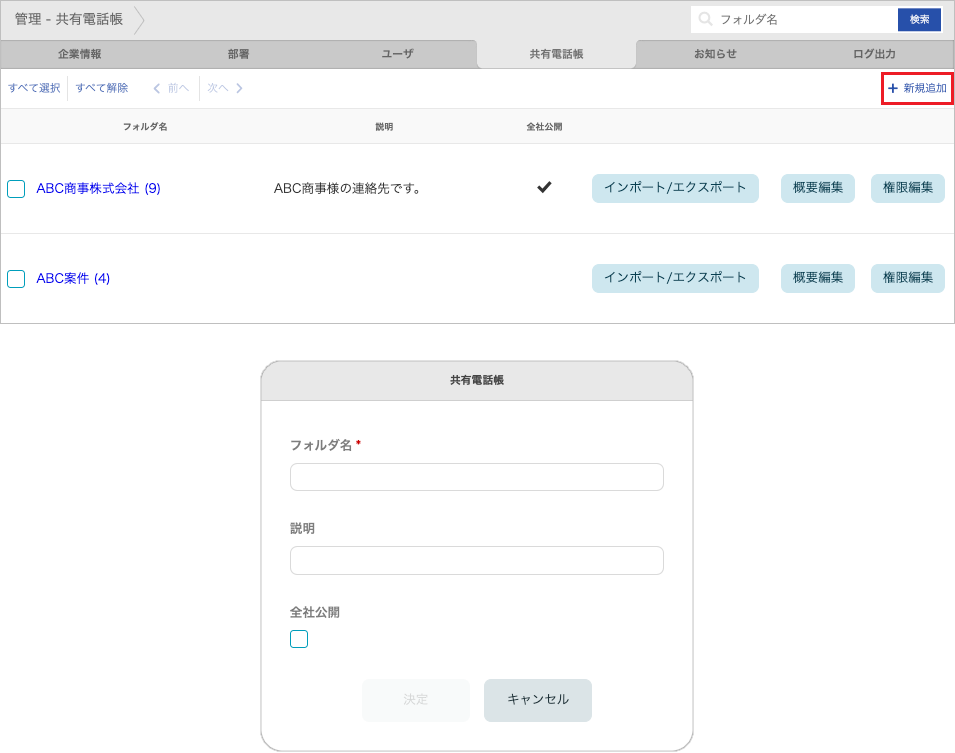Click すべて選択 to select all folders
The image size is (955, 753).
click(34, 88)
